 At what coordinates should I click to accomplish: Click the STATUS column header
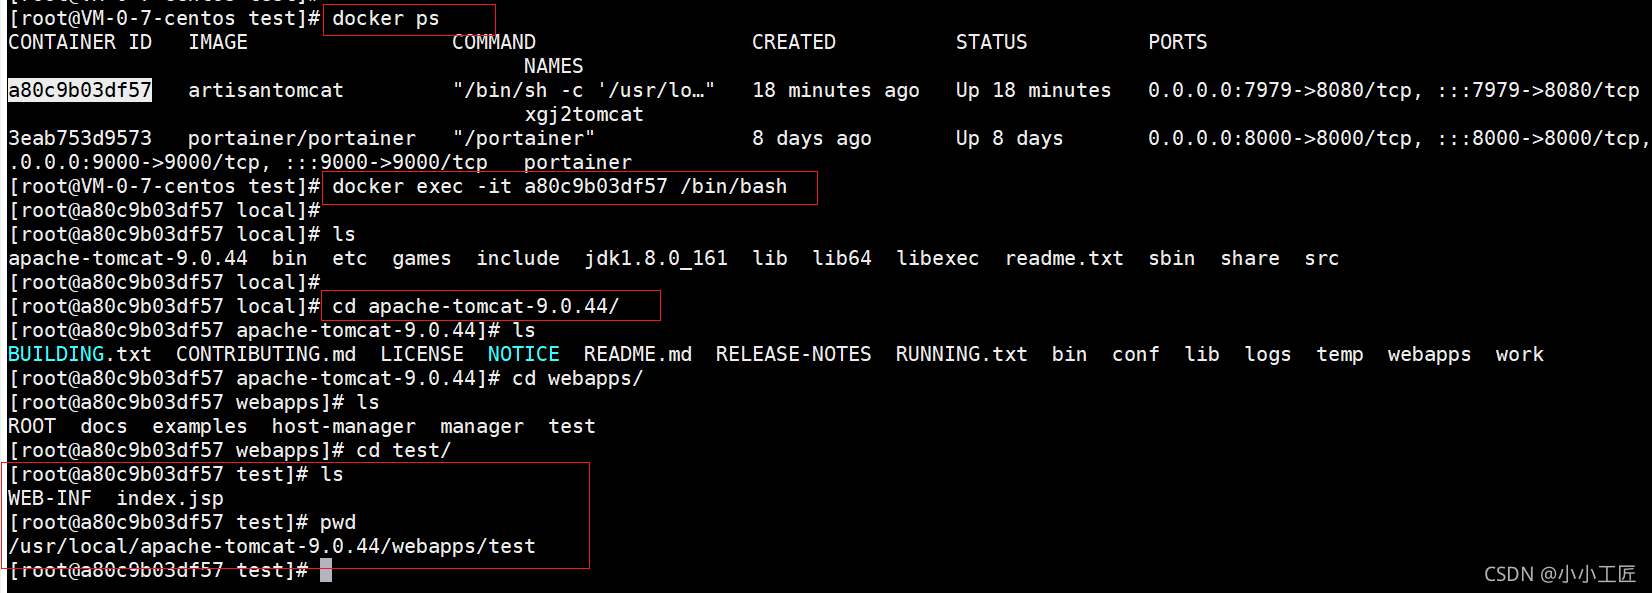click(x=991, y=42)
